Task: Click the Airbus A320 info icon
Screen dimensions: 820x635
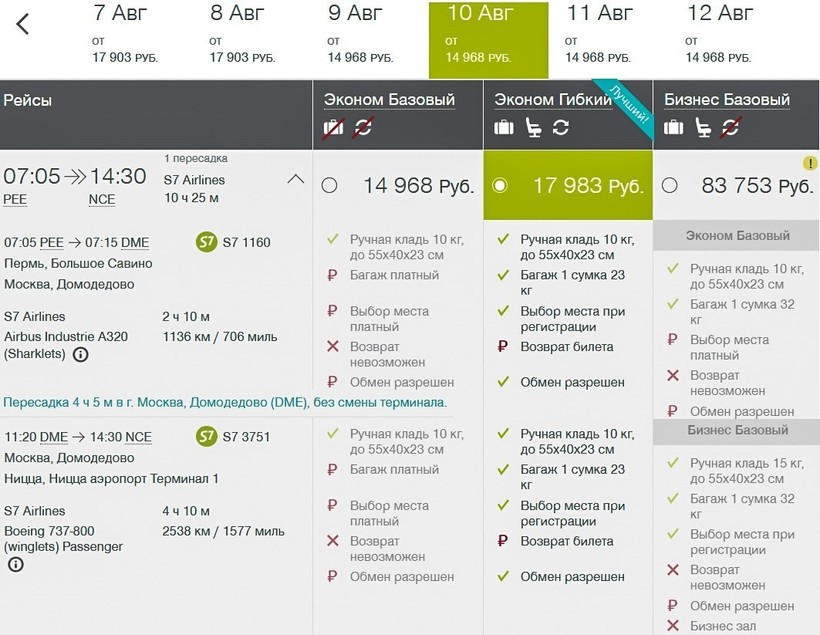Action: 80,354
